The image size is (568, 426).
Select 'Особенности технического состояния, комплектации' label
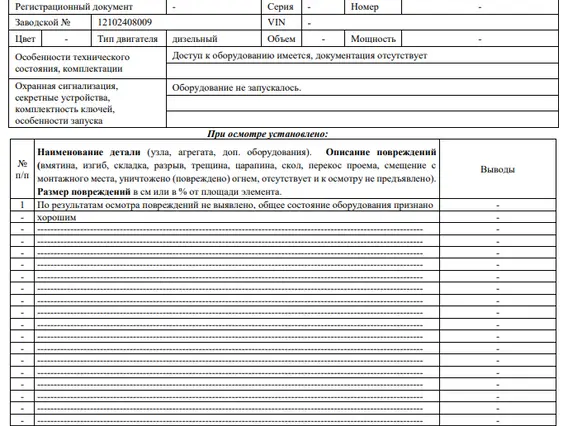pos(72,63)
